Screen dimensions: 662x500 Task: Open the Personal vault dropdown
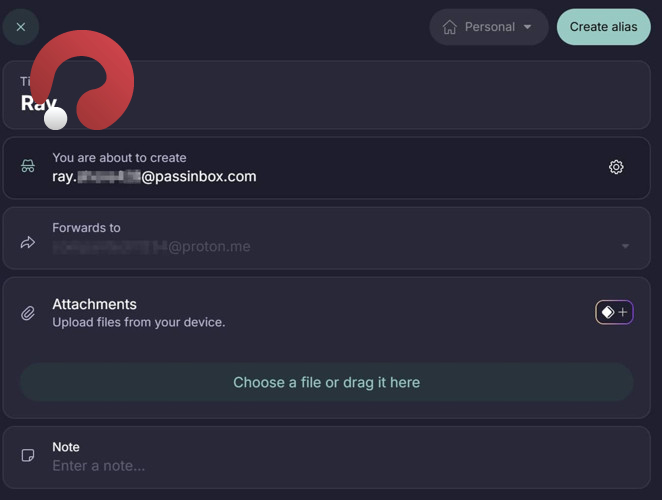pyautogui.click(x=489, y=27)
